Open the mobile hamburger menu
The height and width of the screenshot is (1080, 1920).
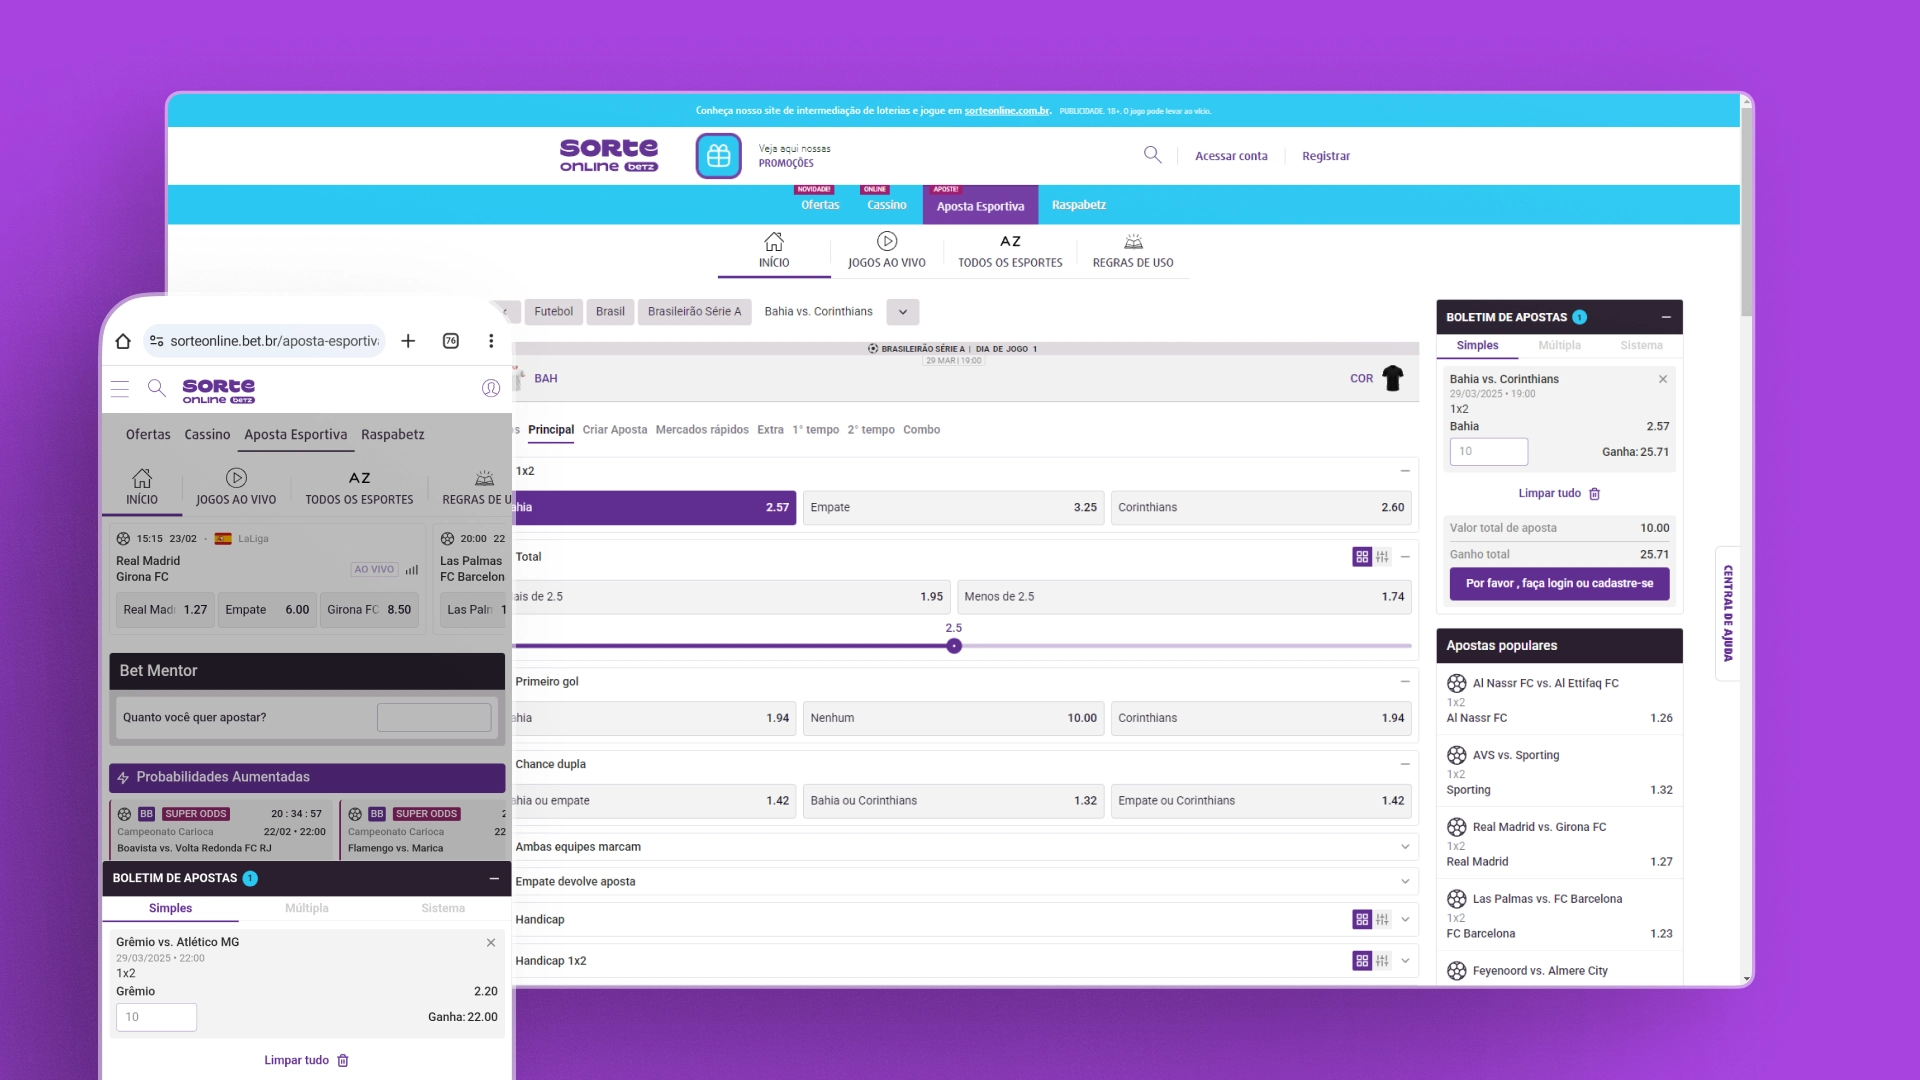click(120, 389)
